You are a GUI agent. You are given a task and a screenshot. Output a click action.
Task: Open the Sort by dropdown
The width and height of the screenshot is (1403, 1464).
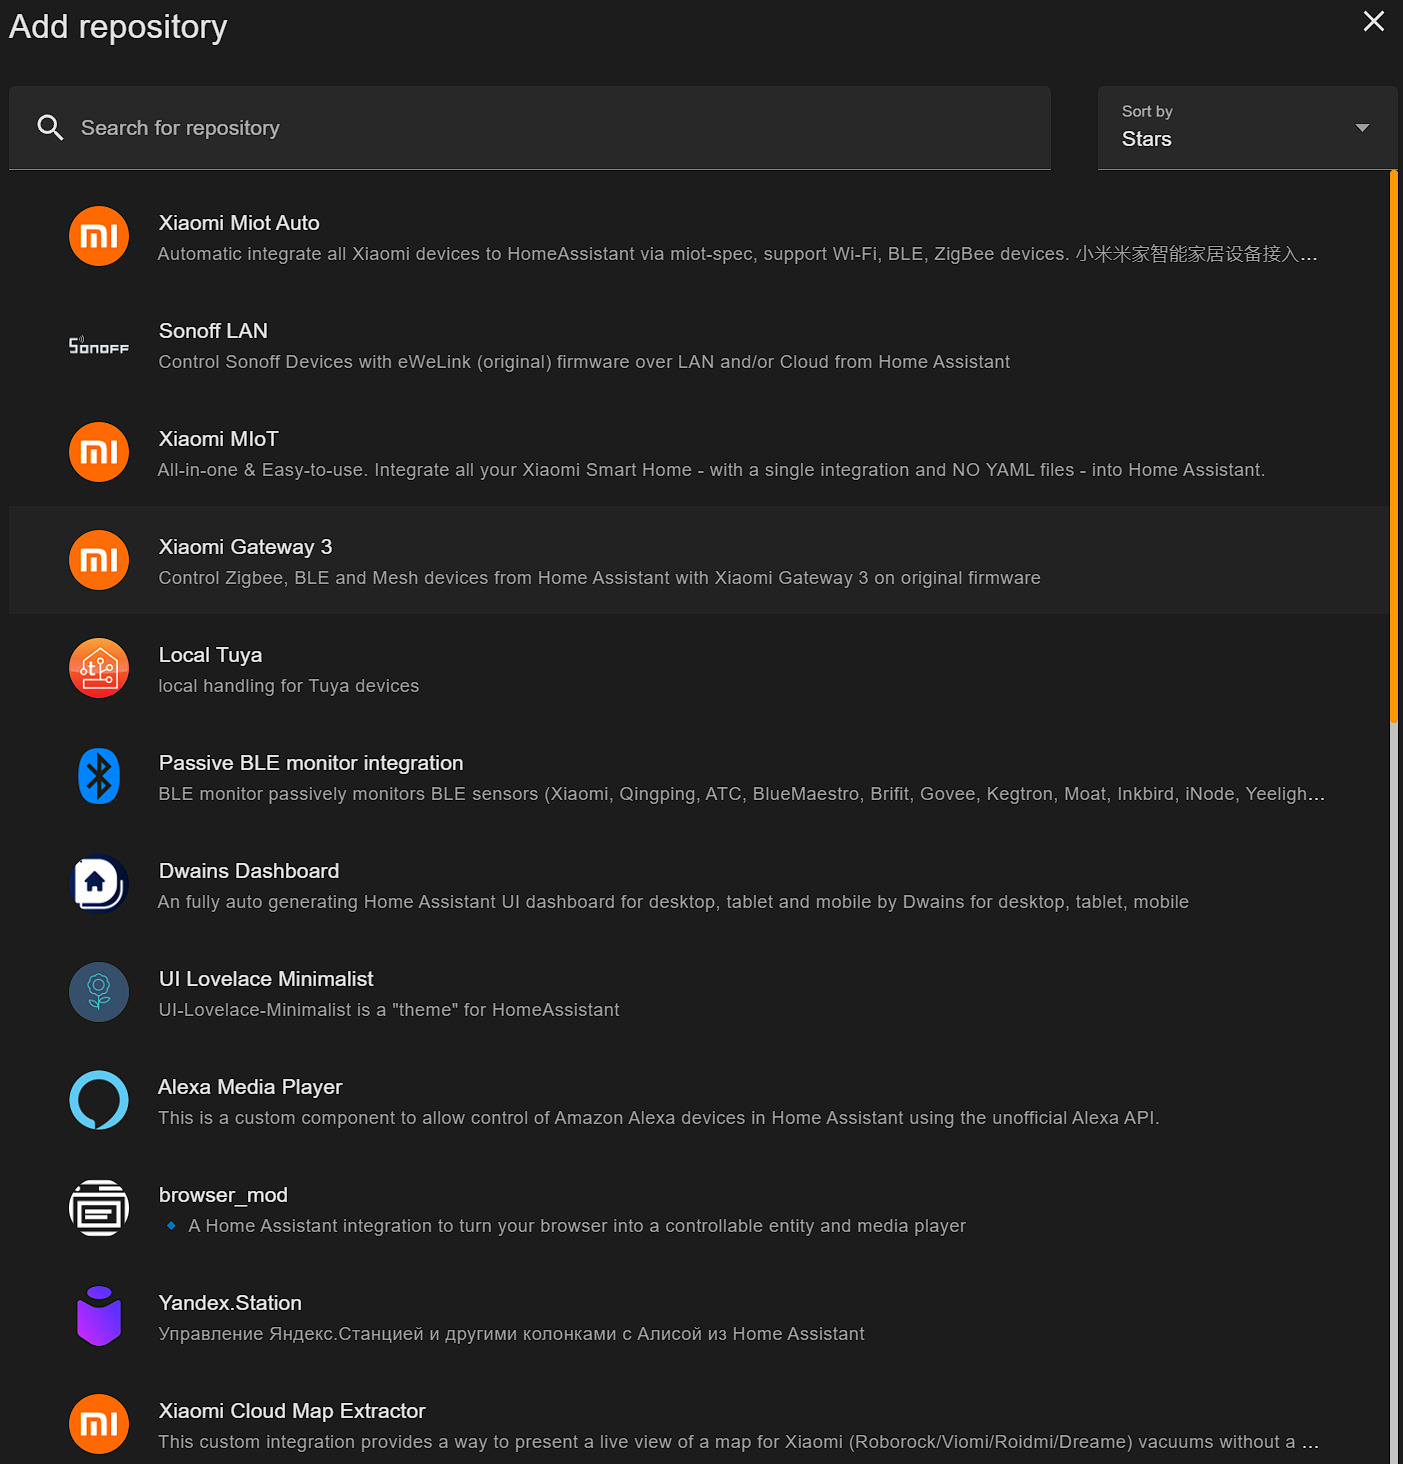[1246, 128]
